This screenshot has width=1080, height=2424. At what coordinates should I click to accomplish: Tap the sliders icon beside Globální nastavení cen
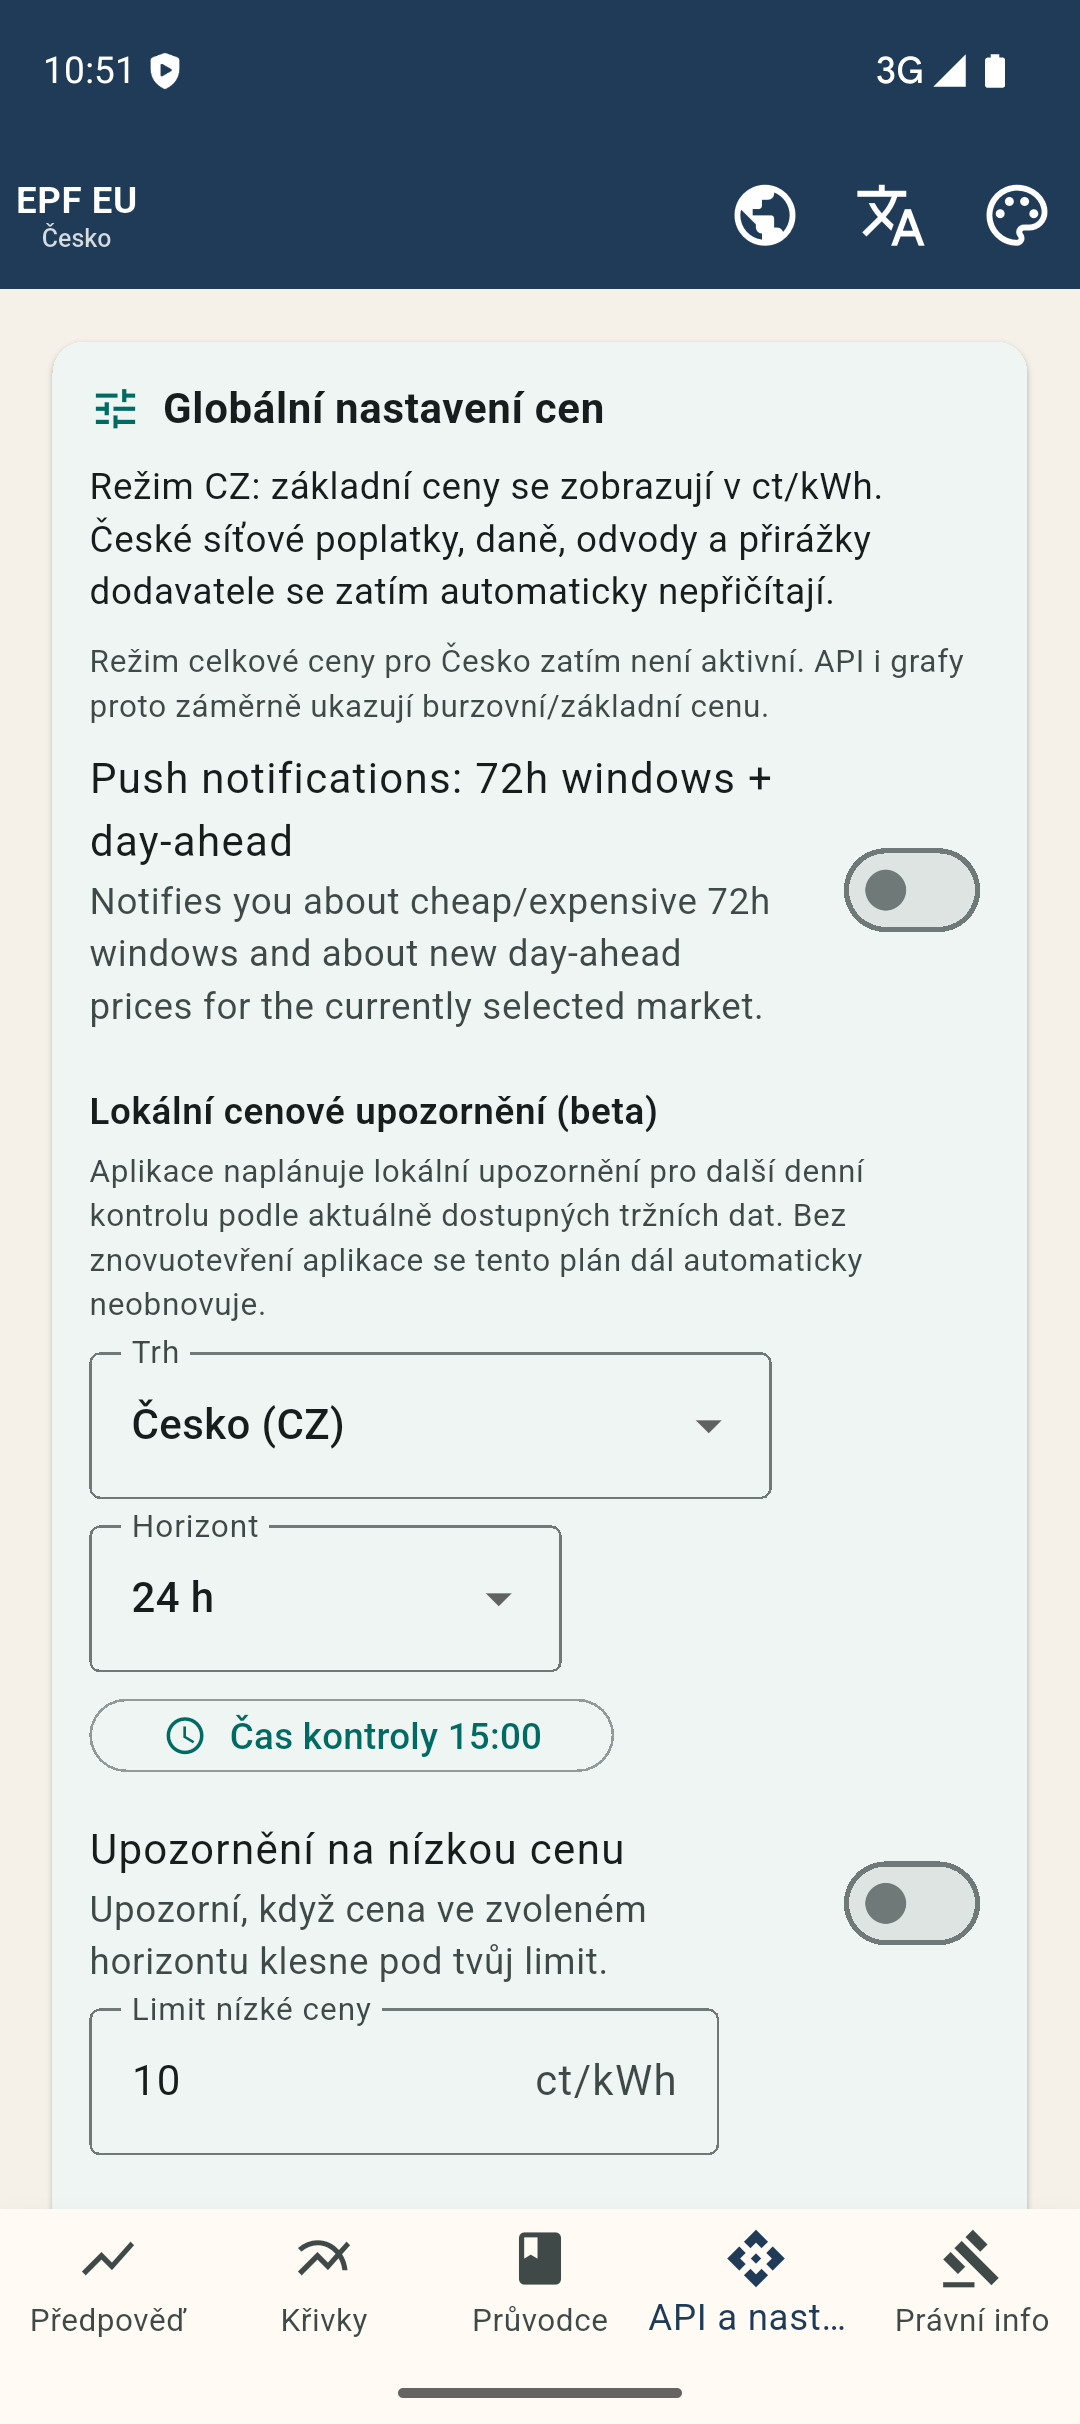(x=115, y=409)
